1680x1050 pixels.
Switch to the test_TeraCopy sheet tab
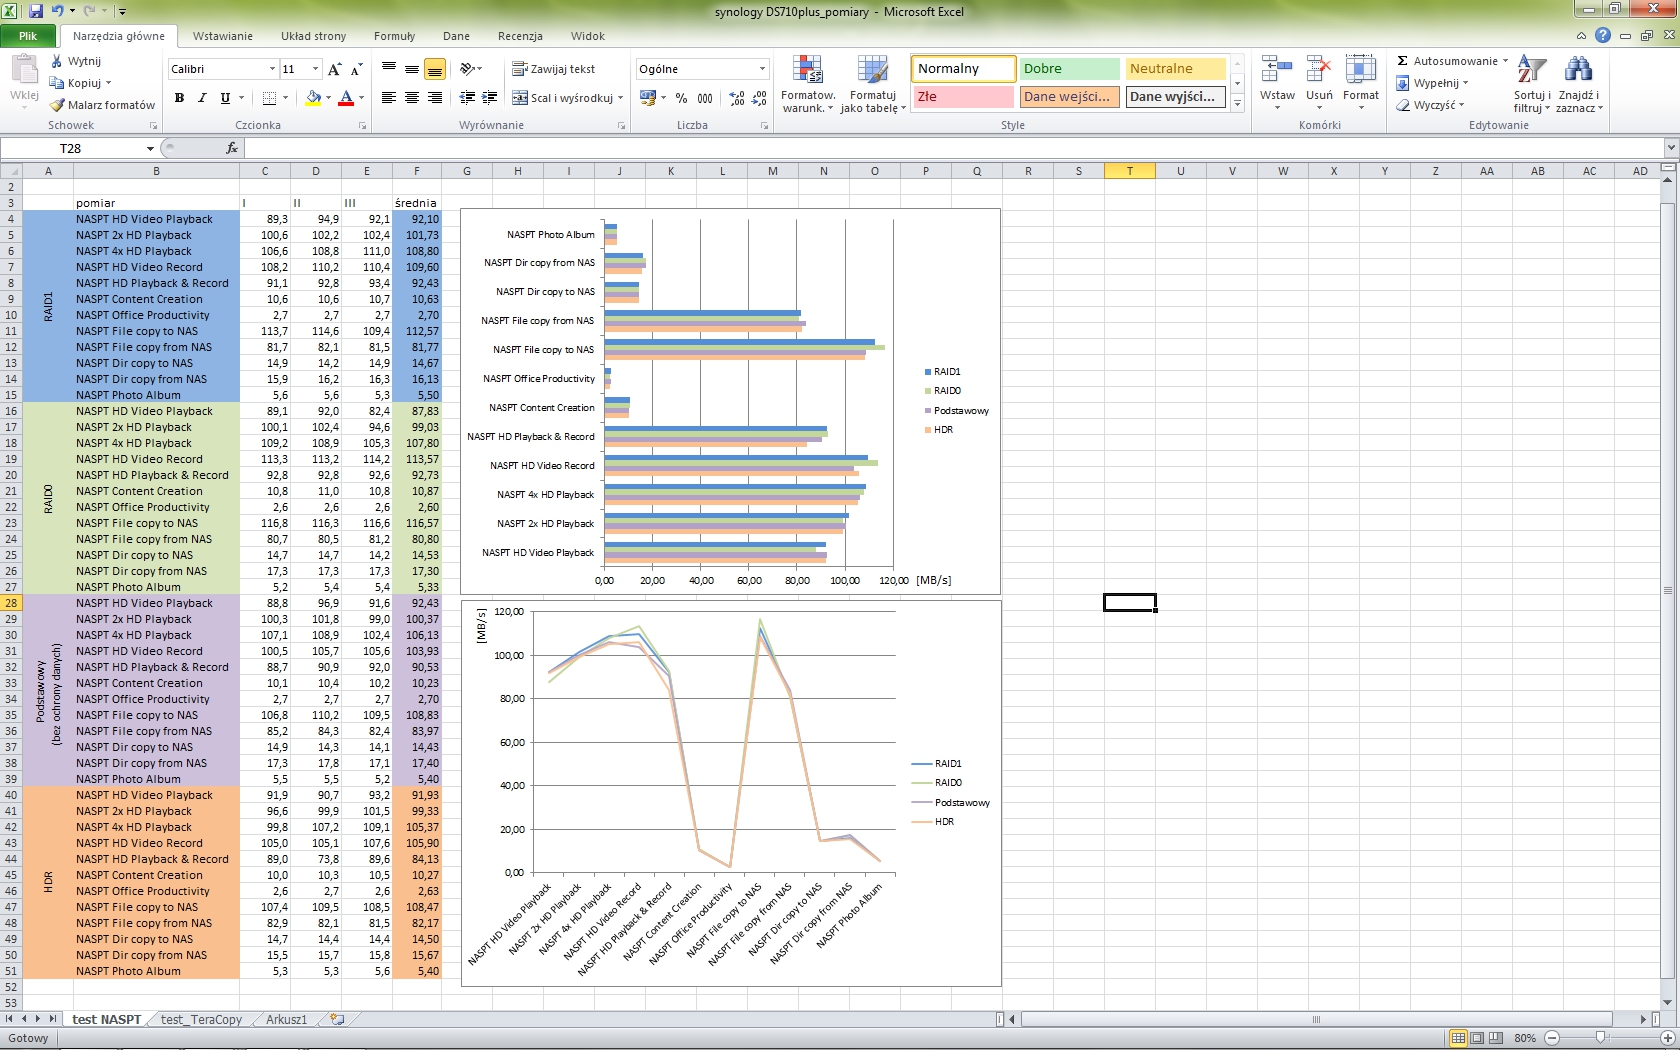pyautogui.click(x=201, y=1020)
